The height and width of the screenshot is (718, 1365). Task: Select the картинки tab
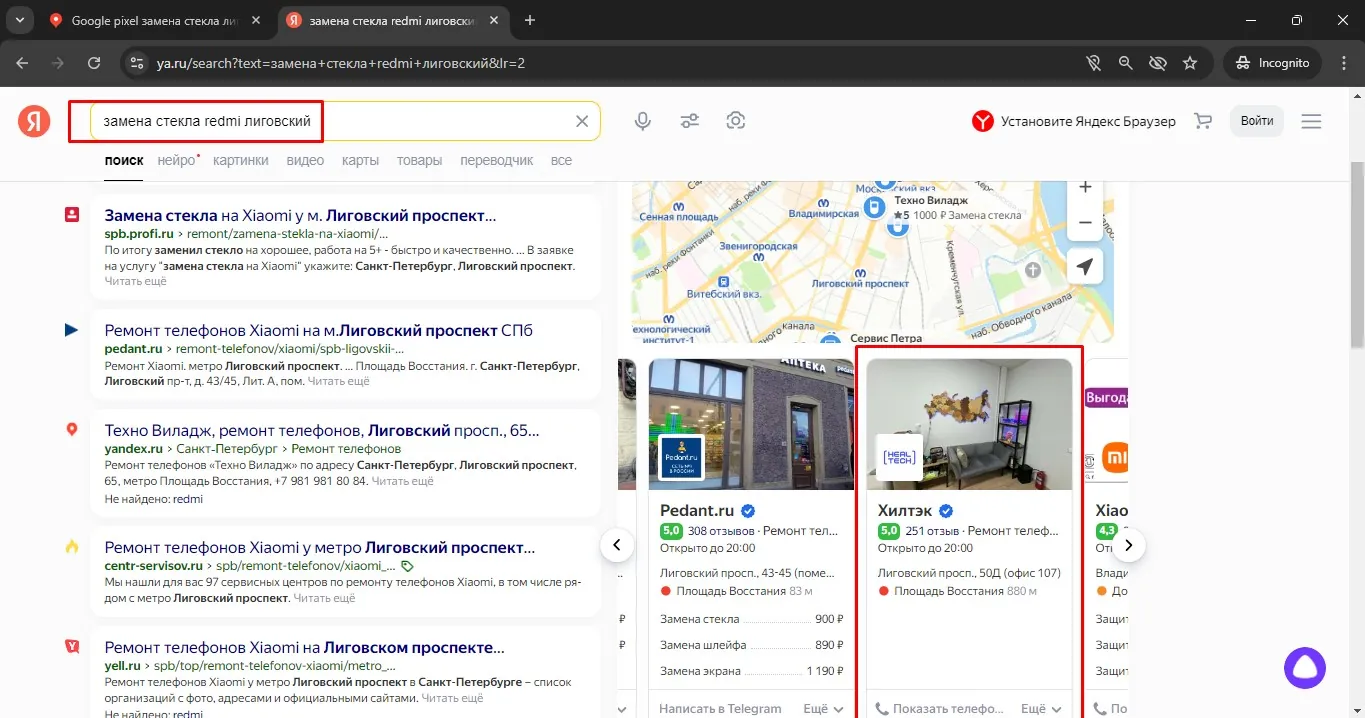(241, 160)
